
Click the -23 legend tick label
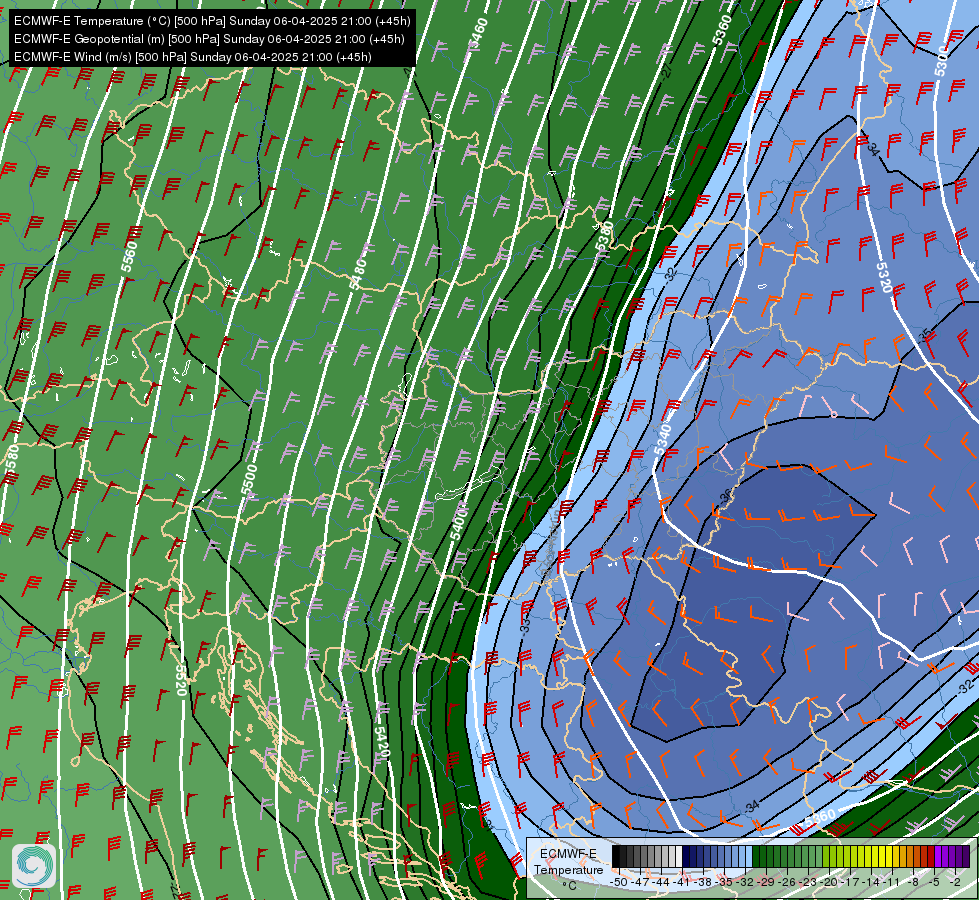point(809,882)
